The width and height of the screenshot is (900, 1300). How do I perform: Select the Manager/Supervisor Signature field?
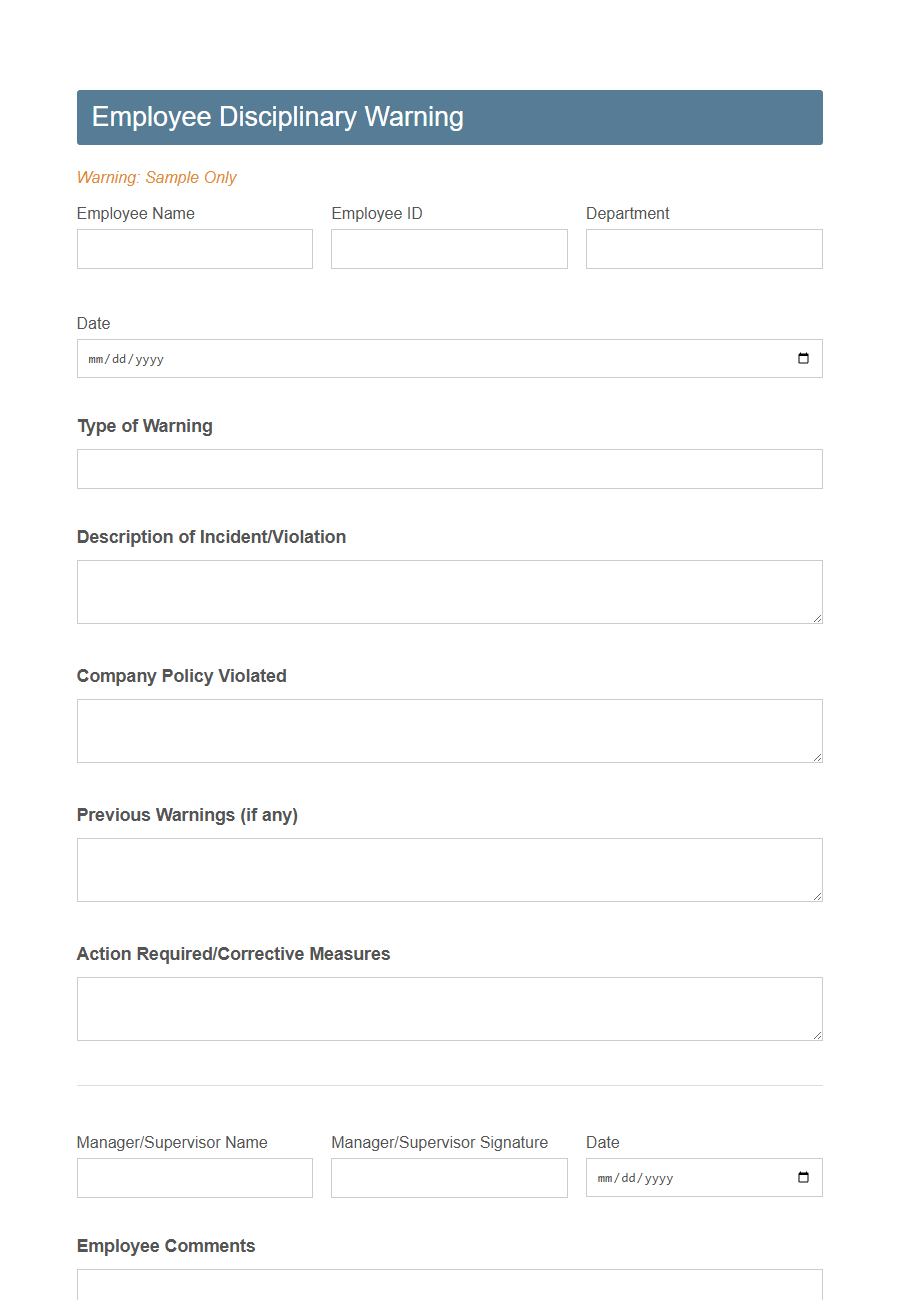(x=448, y=1177)
